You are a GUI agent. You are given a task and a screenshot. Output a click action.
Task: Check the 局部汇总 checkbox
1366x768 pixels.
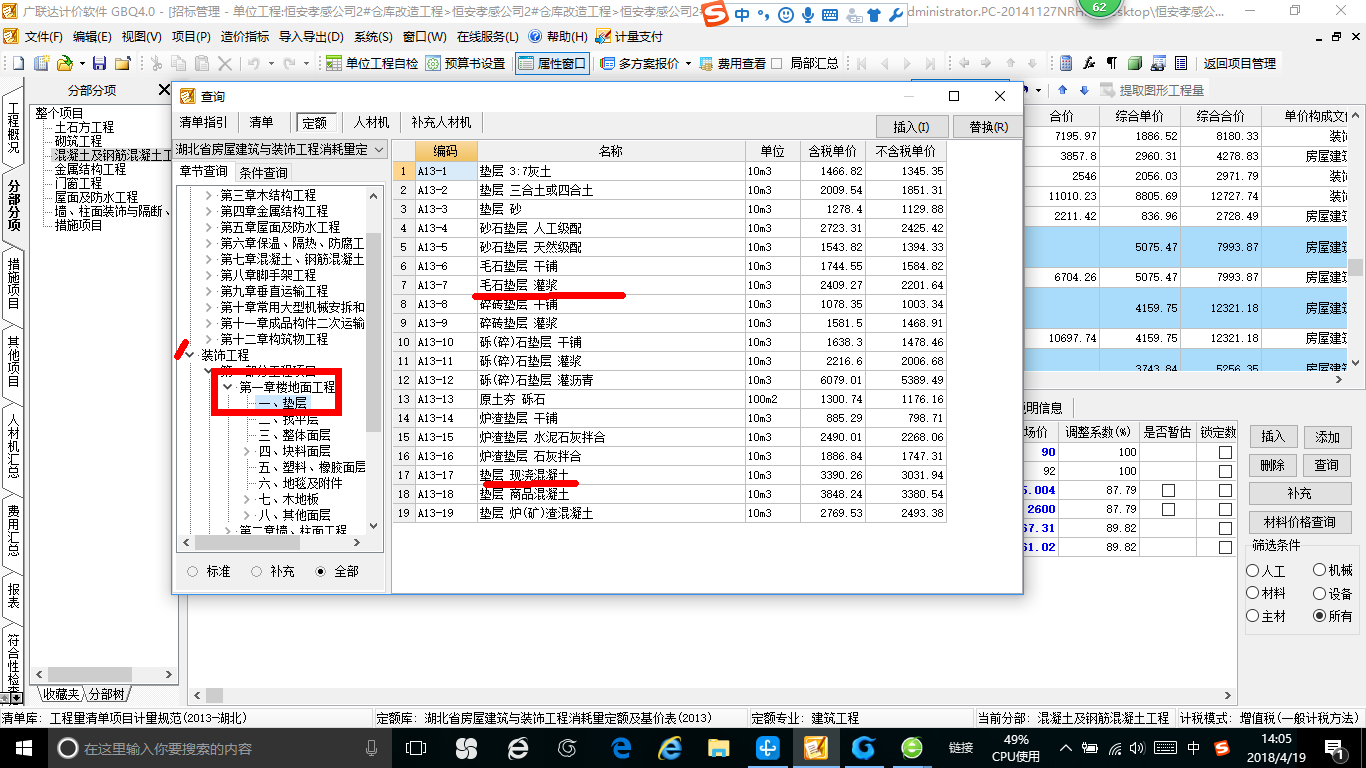point(778,63)
